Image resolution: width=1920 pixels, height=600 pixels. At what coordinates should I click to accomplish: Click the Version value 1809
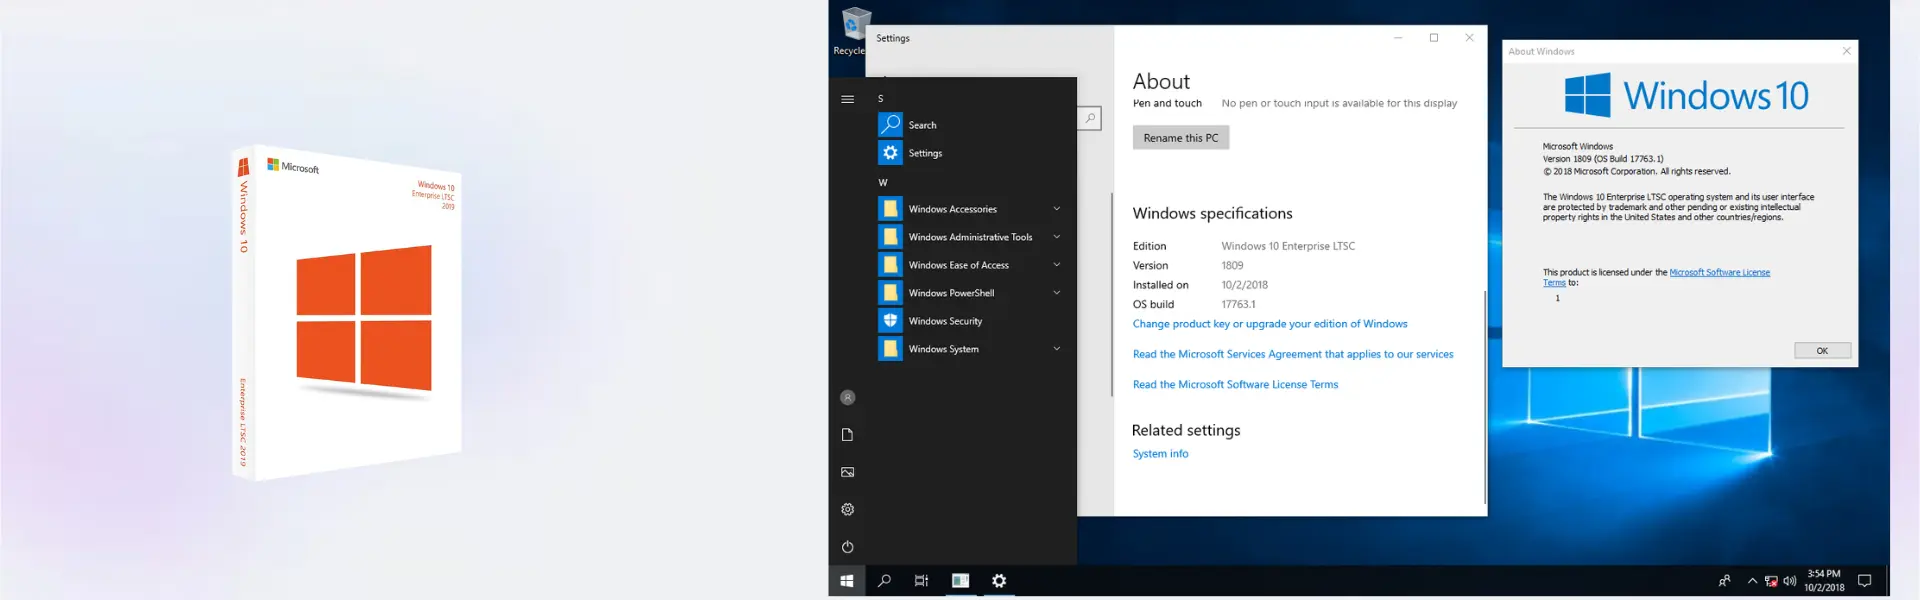click(1232, 266)
